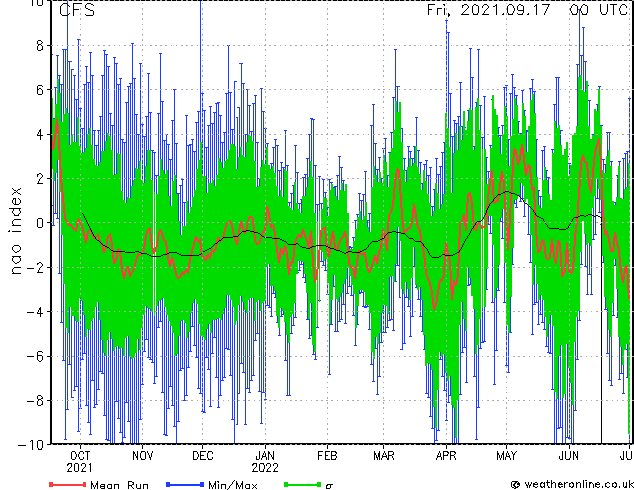Click the blue Min/Max legend line

click(185, 484)
